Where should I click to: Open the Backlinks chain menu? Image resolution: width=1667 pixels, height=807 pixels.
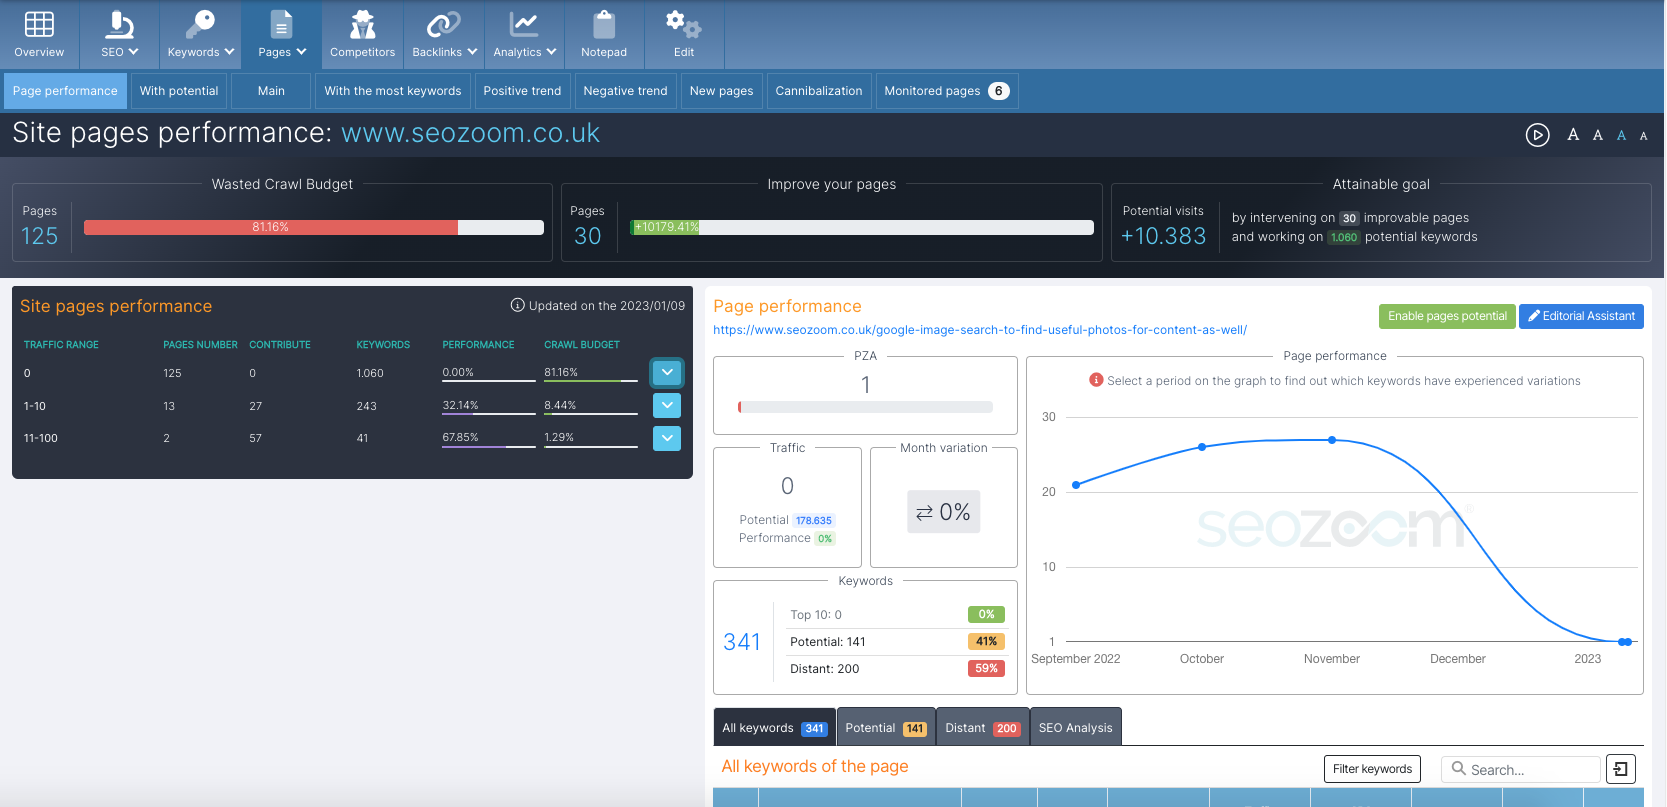444,34
